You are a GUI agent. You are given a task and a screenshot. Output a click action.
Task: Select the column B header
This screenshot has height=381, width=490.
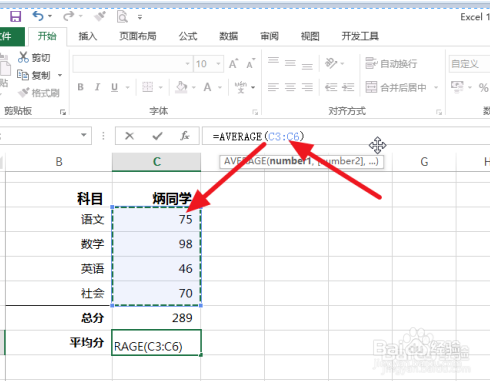pos(59,162)
